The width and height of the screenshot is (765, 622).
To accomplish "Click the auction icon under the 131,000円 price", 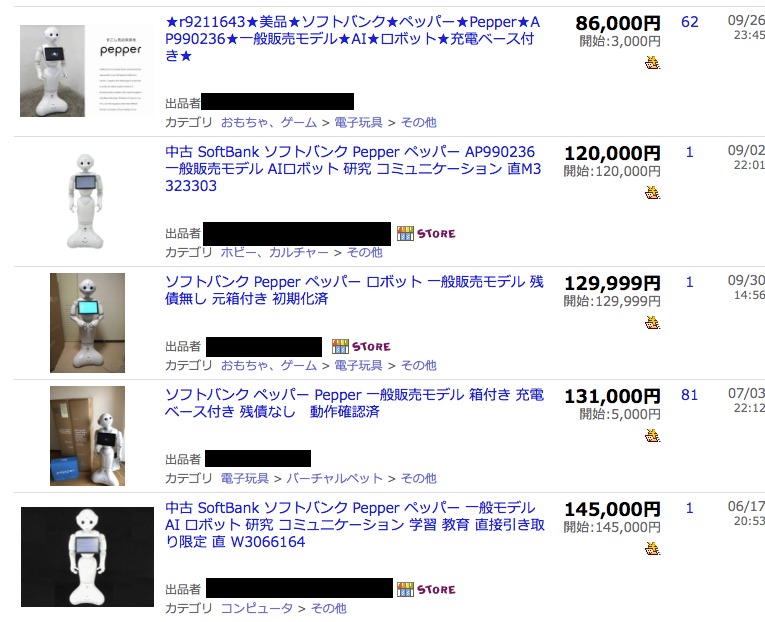I will click(652, 435).
